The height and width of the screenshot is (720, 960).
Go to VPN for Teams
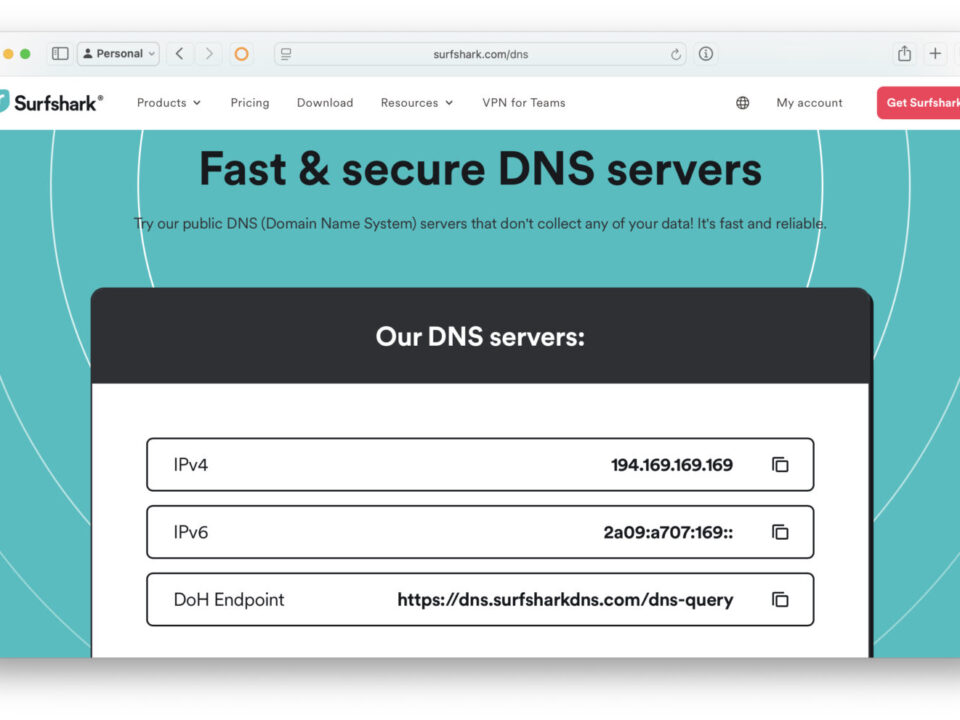pyautogui.click(x=523, y=103)
